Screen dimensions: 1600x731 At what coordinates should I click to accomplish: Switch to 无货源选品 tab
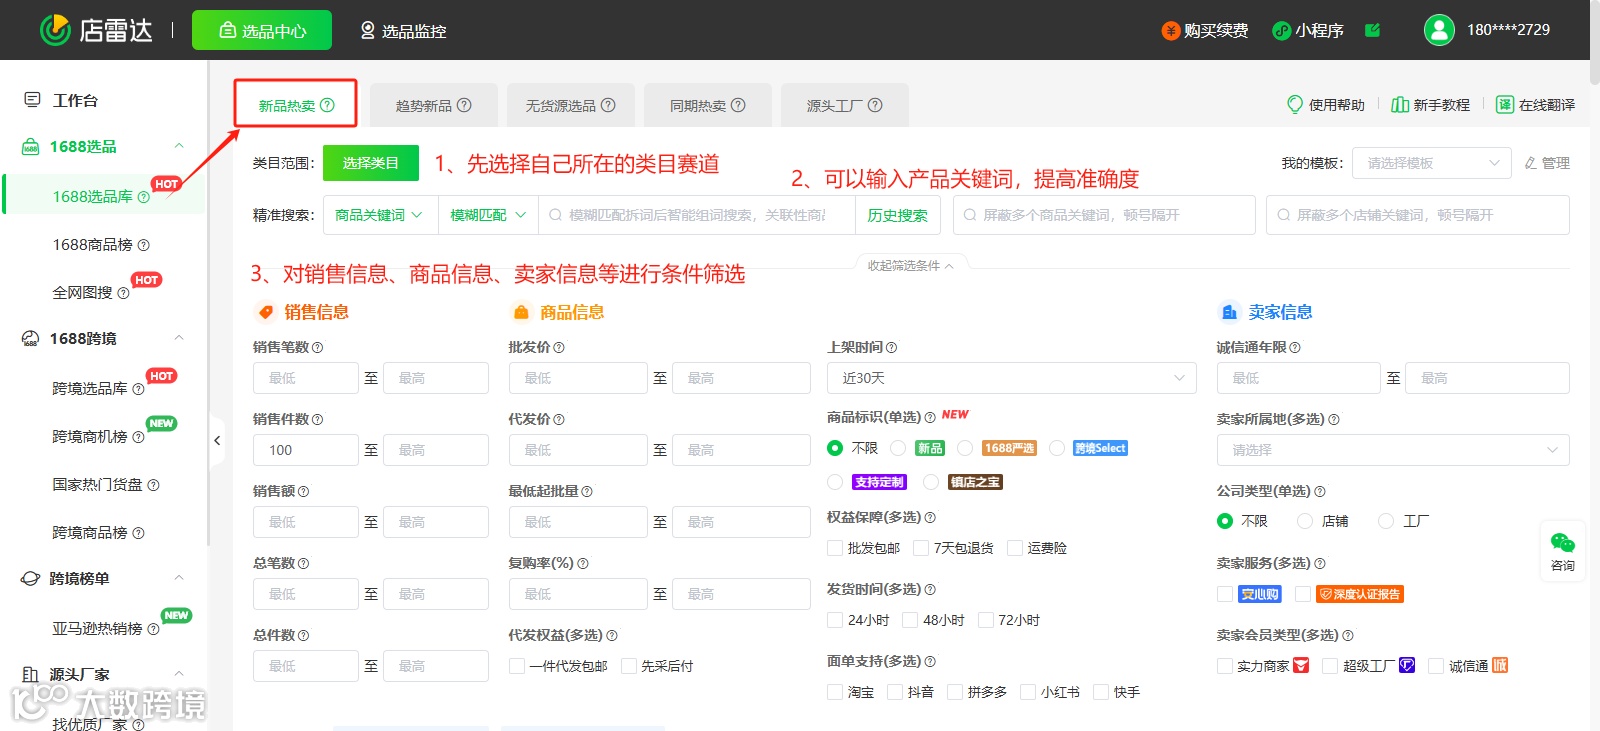pos(571,105)
